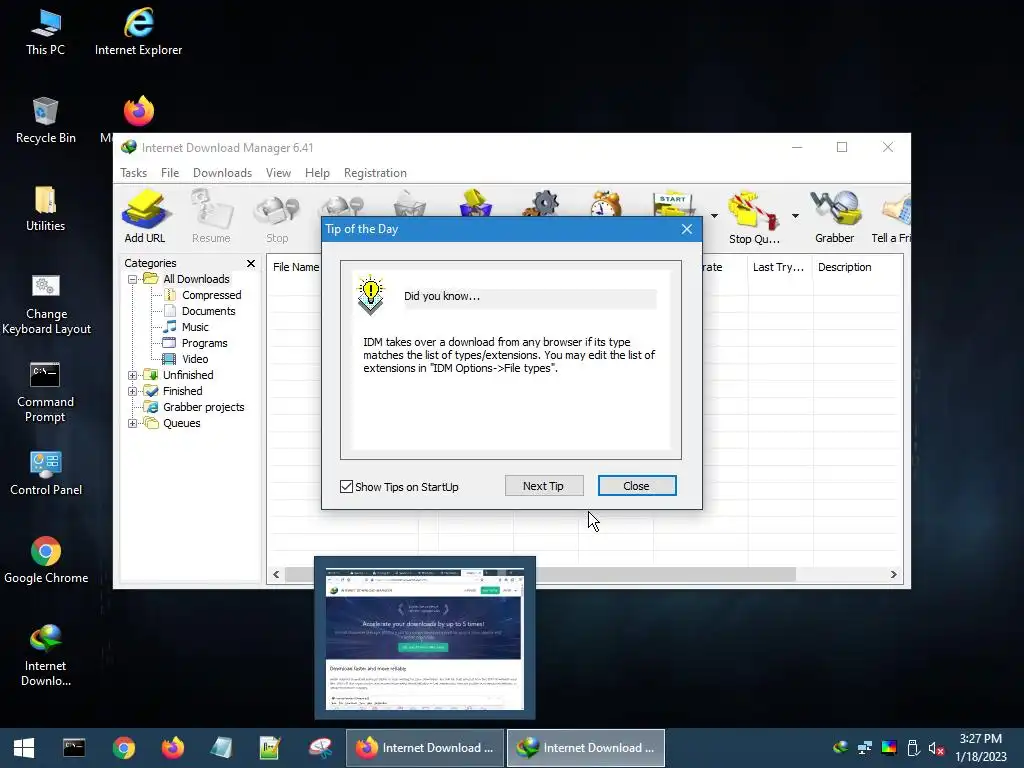Viewport: 1024px width, 768px height.
Task: Open the File menu
Action: tap(170, 173)
